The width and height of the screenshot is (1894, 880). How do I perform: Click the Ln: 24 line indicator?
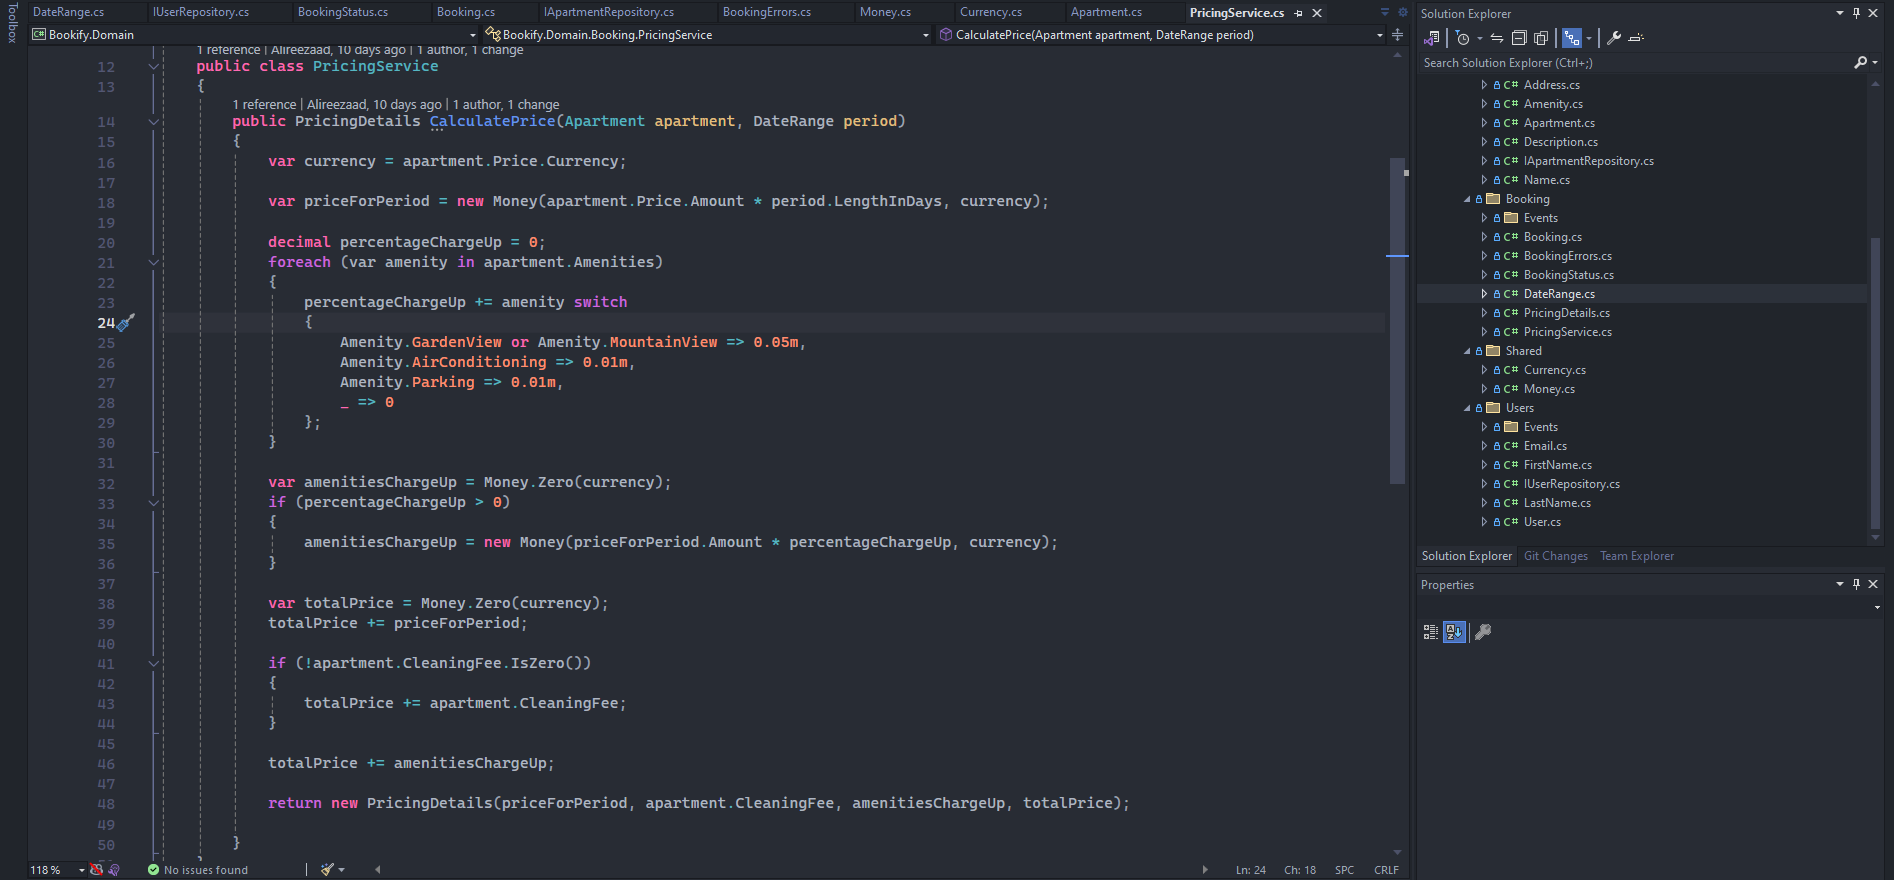(1250, 870)
